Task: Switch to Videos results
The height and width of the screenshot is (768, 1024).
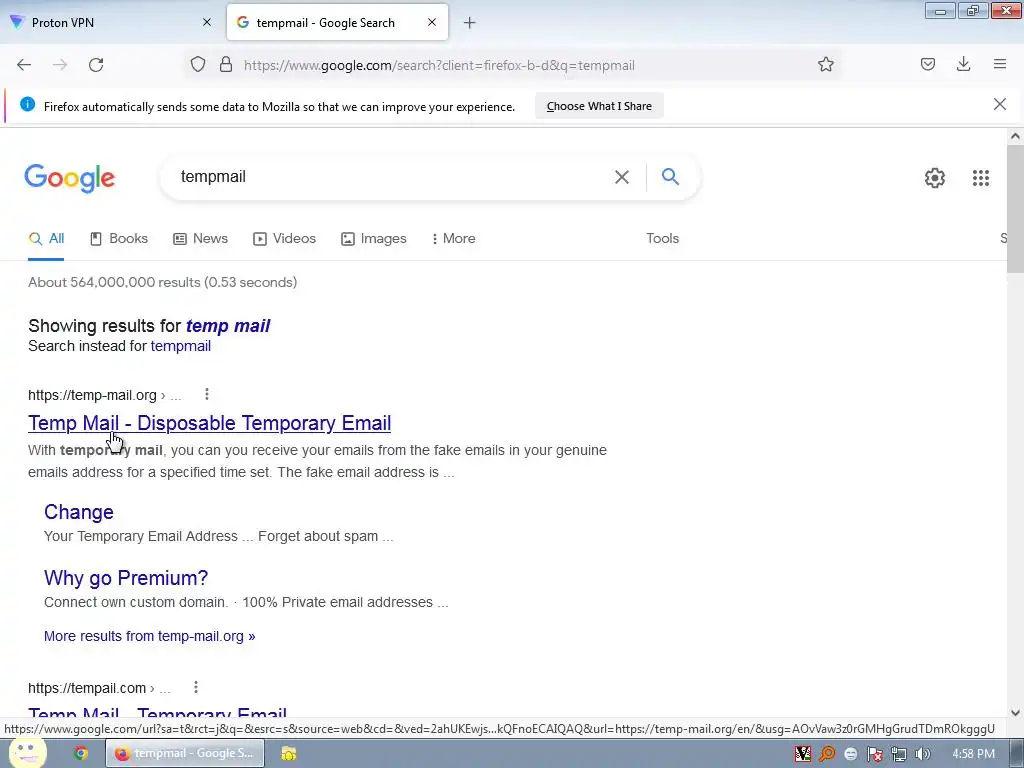Action: (284, 239)
